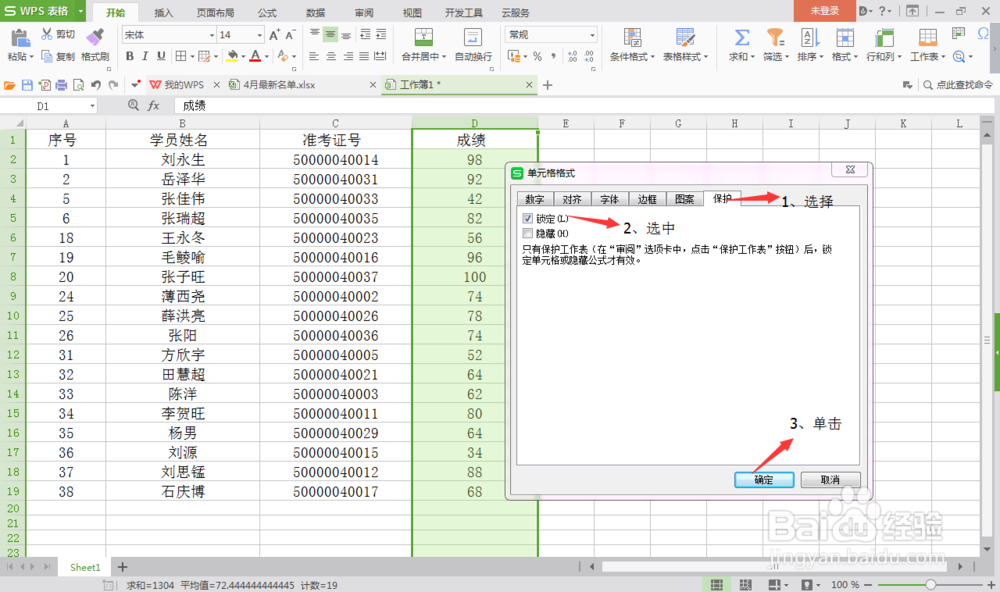
Task: Click the Filter (筛选) funnel icon
Action: [775, 37]
